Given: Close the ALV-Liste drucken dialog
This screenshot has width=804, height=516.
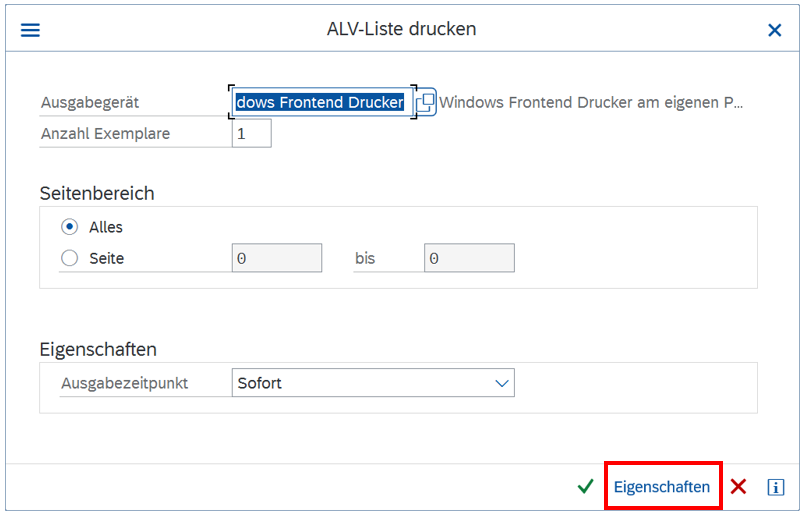Looking at the screenshot, I should [774, 30].
